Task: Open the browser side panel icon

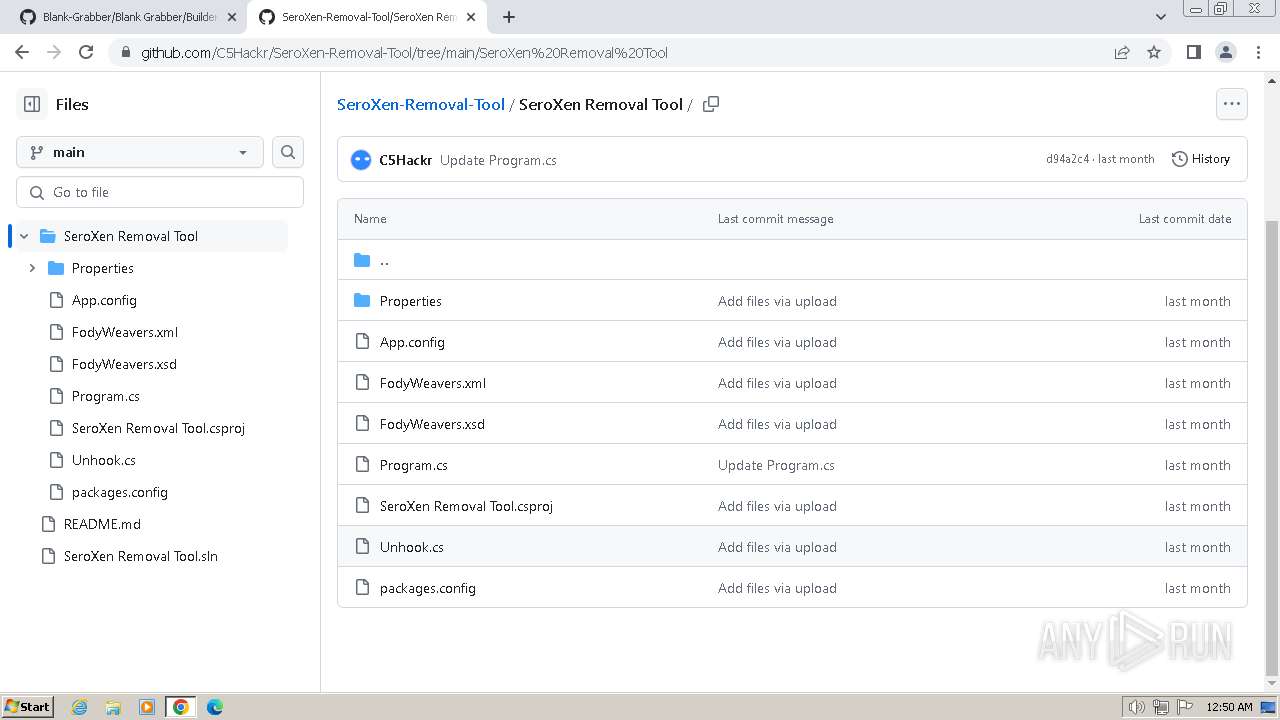Action: pos(1193,52)
